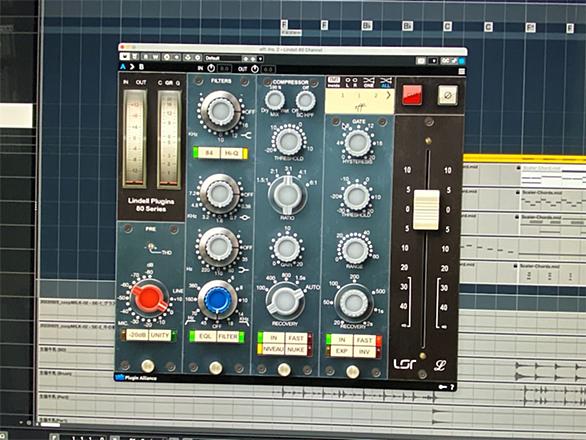Select the TMT ONE mode
The width and height of the screenshot is (586, 440).
click(x=368, y=82)
